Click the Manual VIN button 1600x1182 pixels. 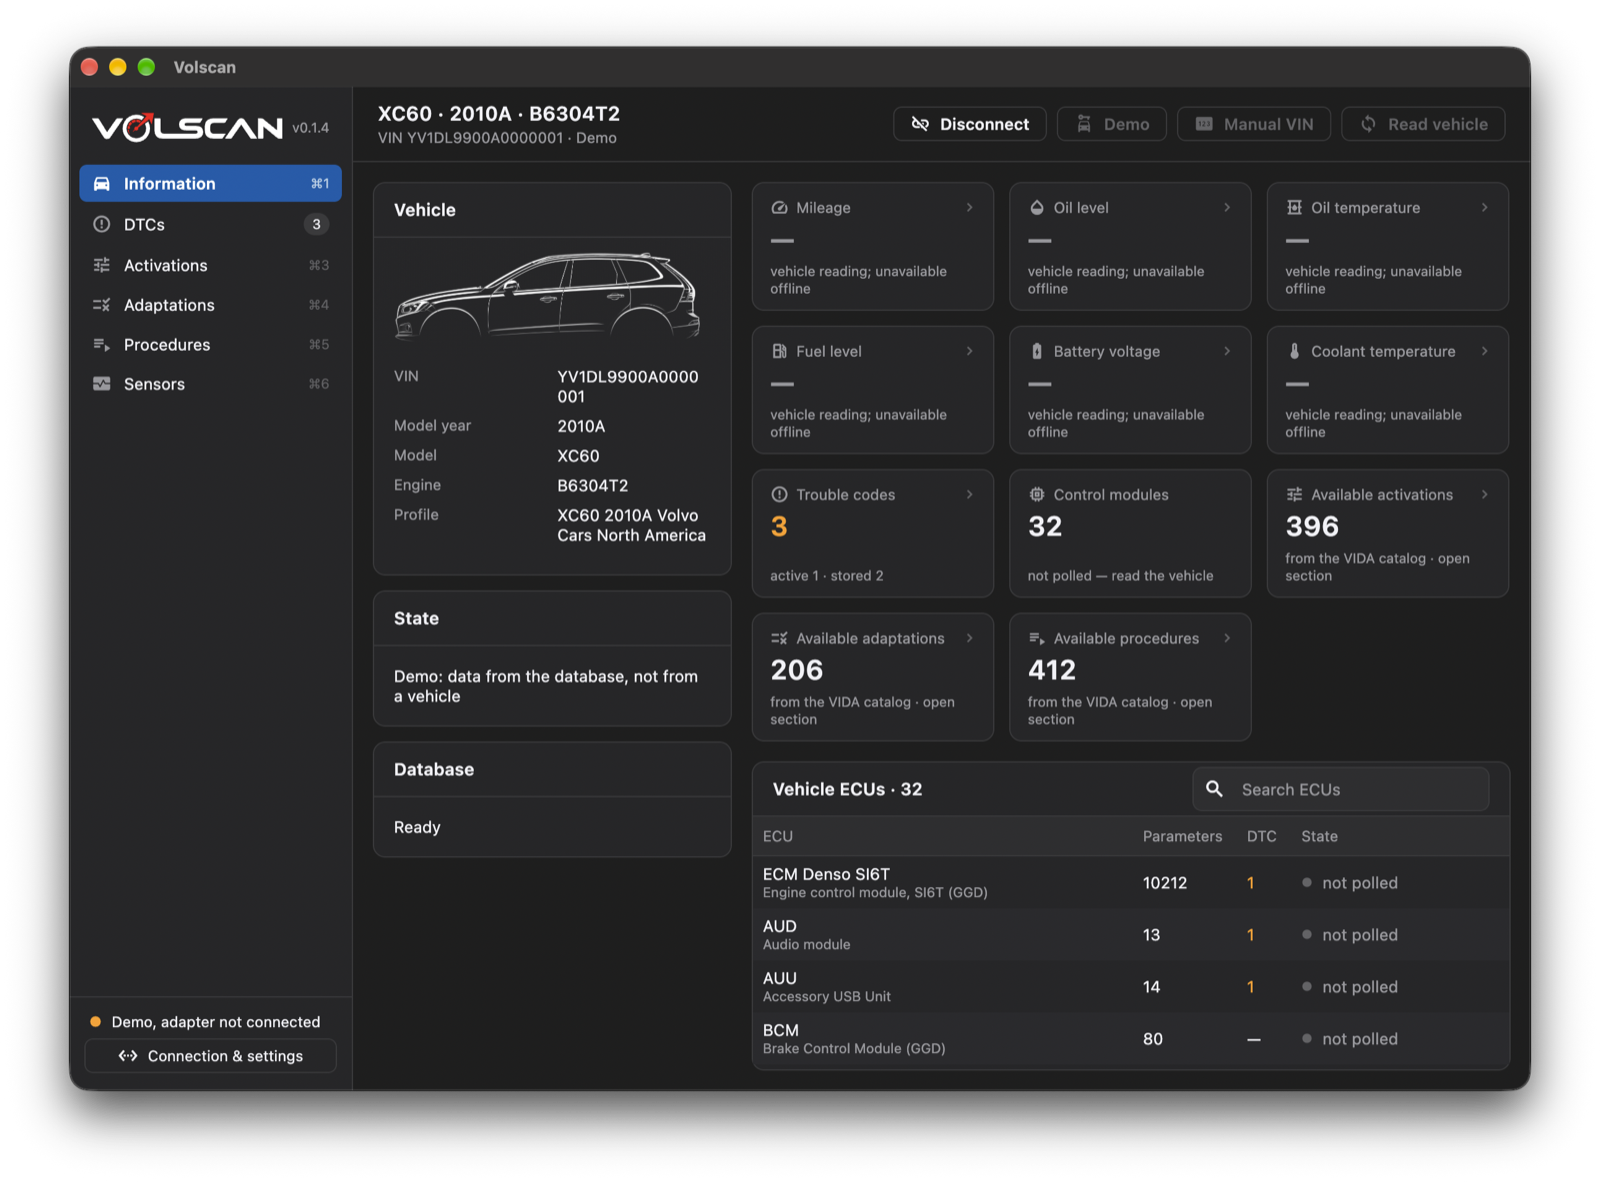pos(1254,124)
